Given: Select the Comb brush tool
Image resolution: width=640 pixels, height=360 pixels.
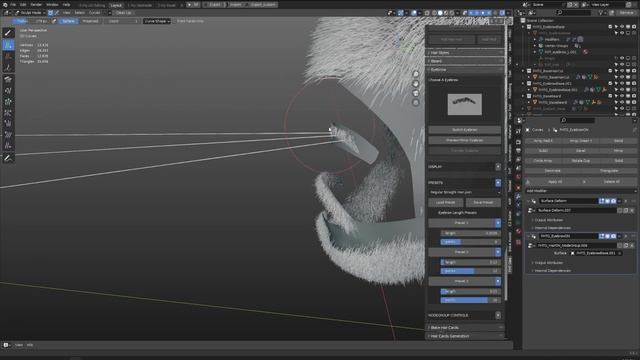Looking at the screenshot, I should (8, 79).
